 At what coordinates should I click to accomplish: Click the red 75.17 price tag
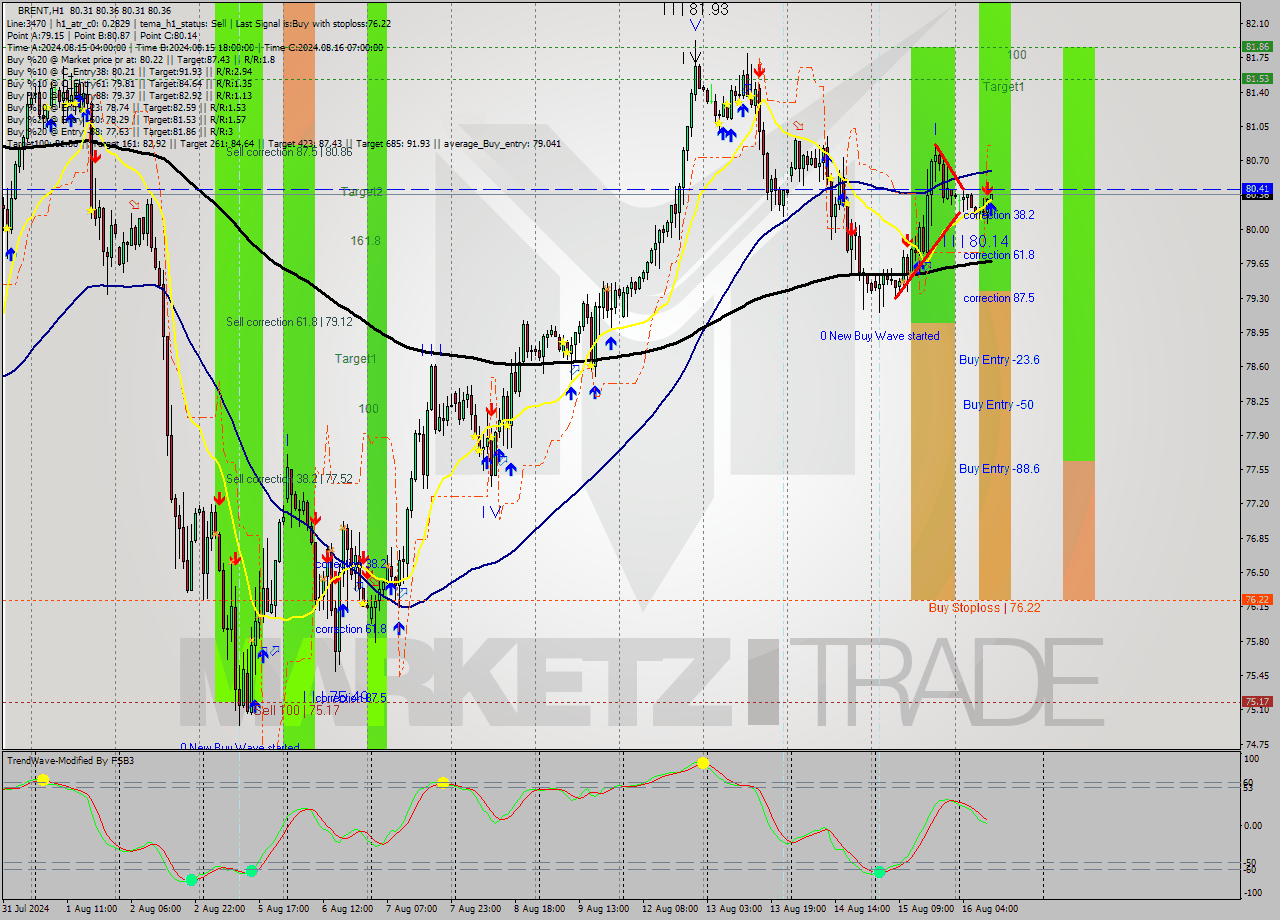click(1257, 702)
